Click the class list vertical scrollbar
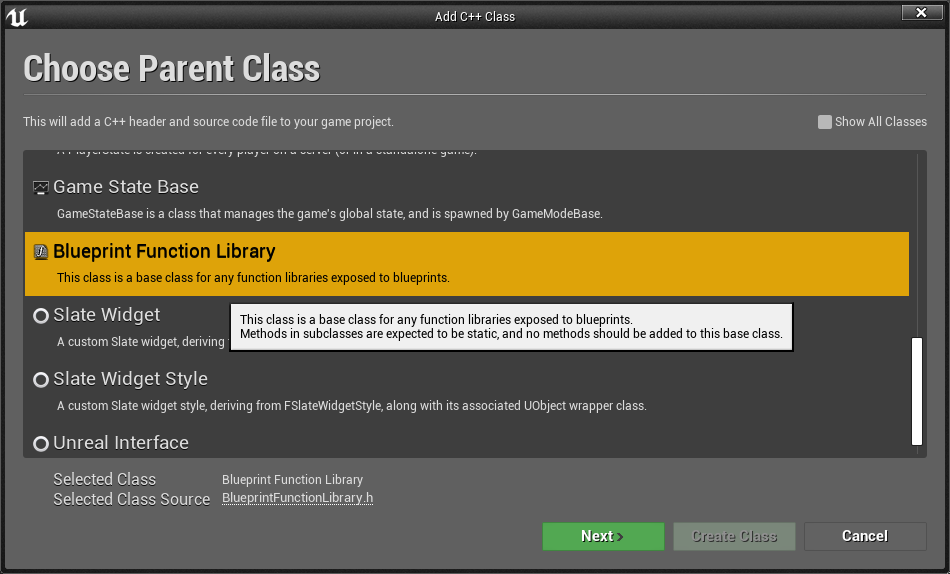Screen dimensions: 950x574 pyautogui.click(x=916, y=390)
